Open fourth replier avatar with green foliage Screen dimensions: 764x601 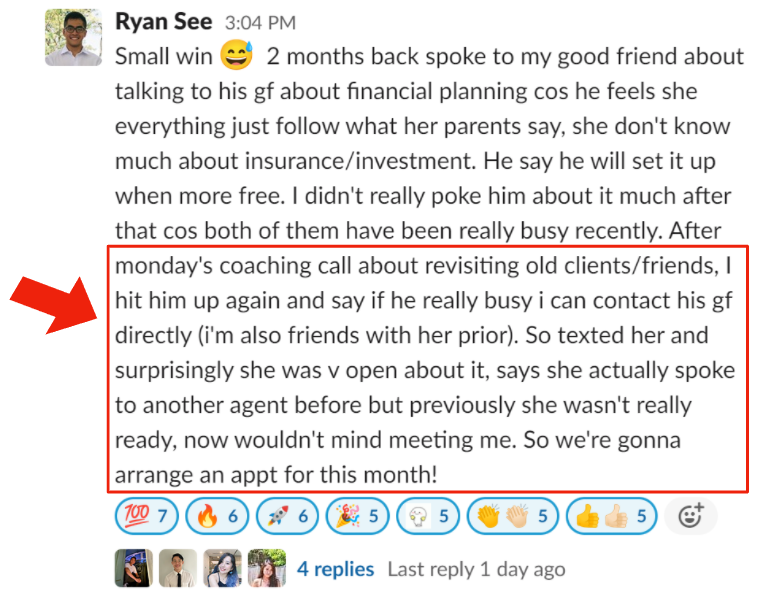click(267, 568)
